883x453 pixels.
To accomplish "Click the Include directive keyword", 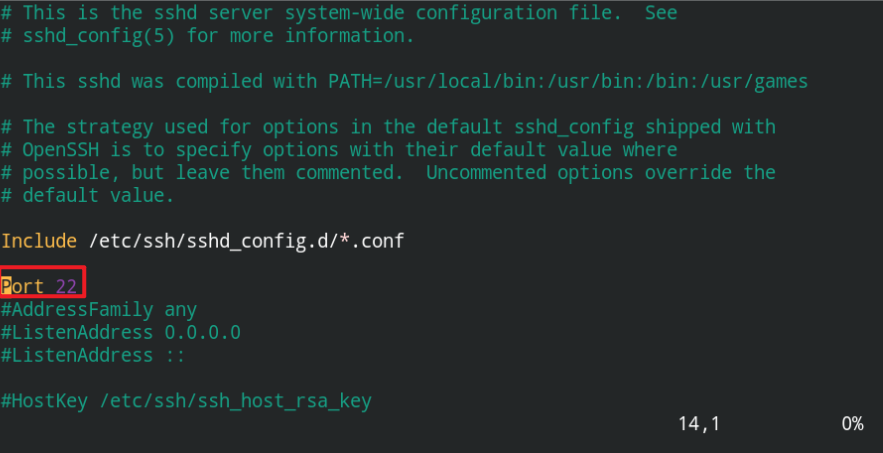I will 39,241.
